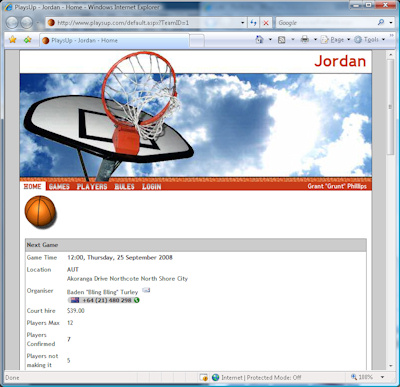Click the Add to Favorites icon
400x387 pixels.
click(27, 40)
